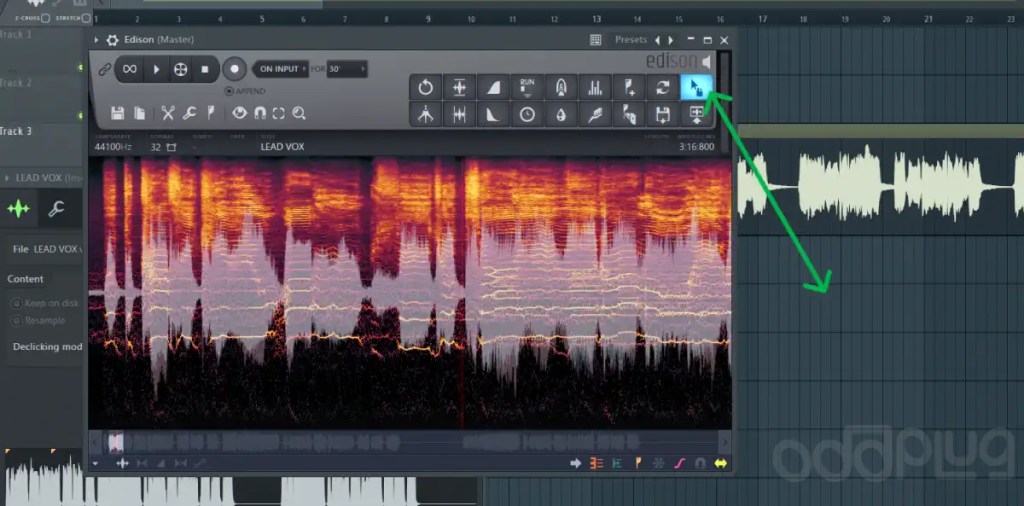Toggle the STRETCH checkbox
The height and width of the screenshot is (506, 1024).
[86, 18]
